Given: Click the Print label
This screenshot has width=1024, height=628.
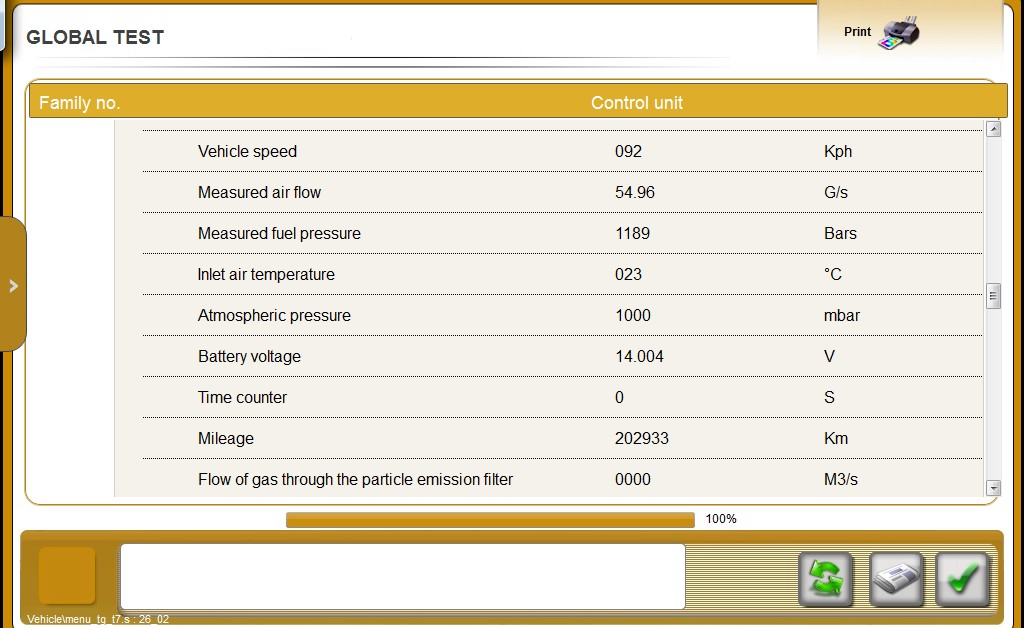Looking at the screenshot, I should [x=857, y=31].
